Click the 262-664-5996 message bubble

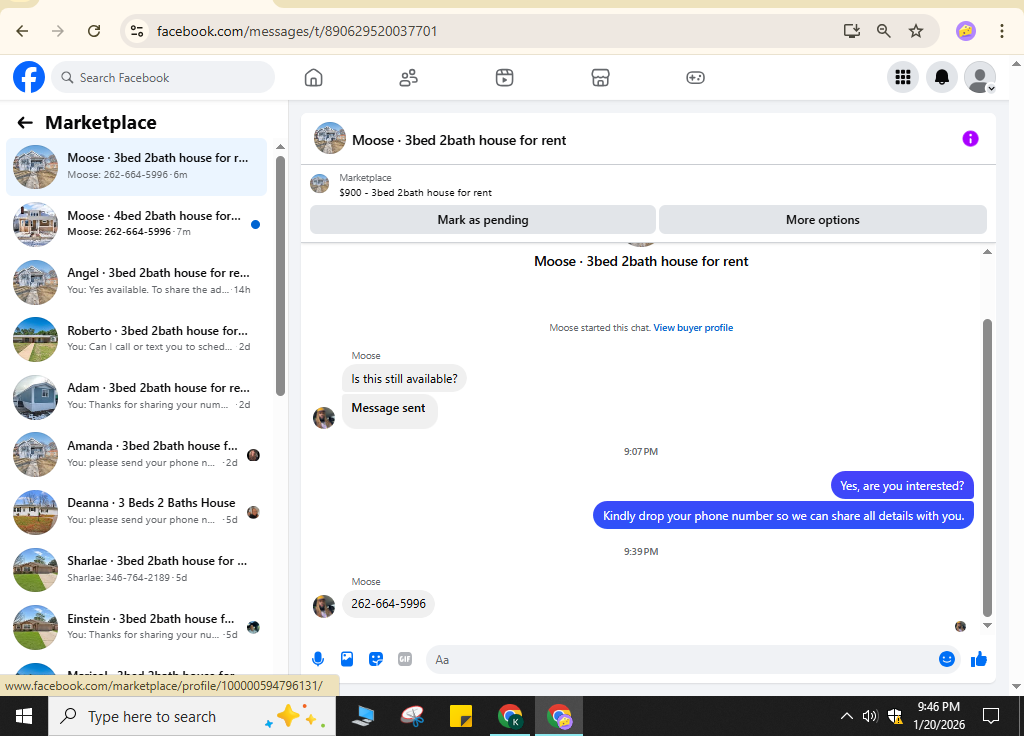click(388, 603)
